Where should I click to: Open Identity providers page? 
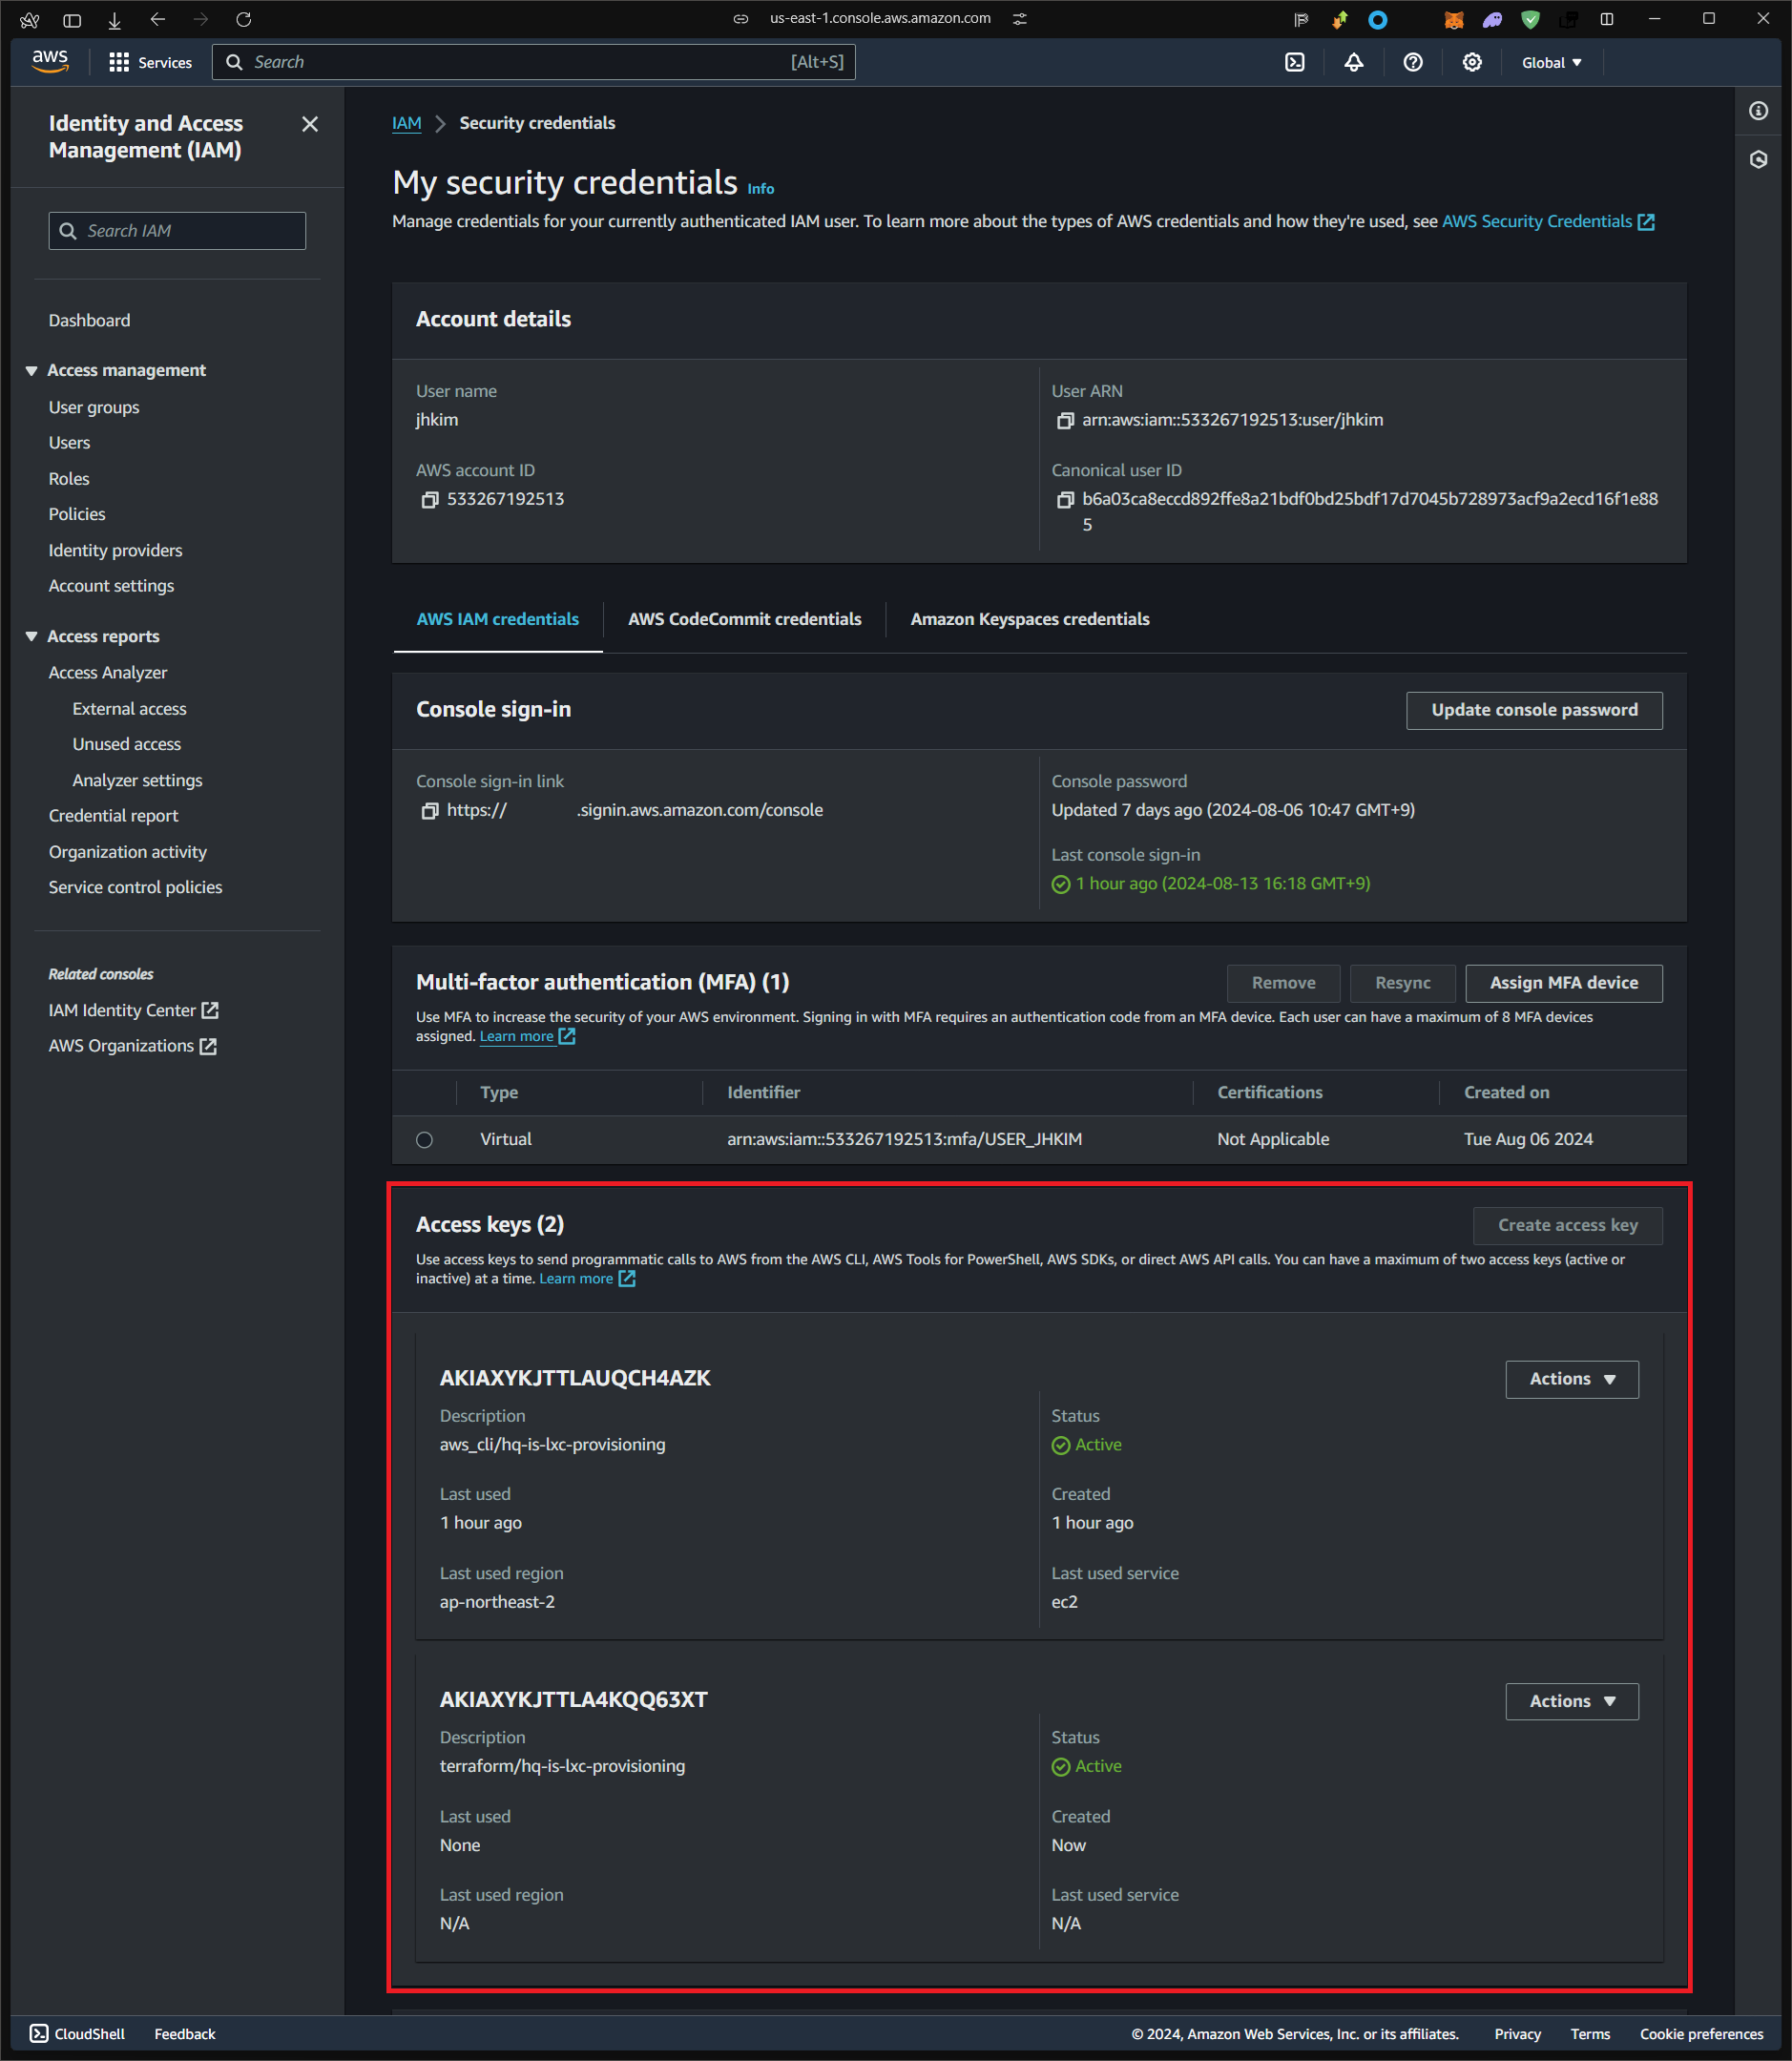click(x=115, y=550)
